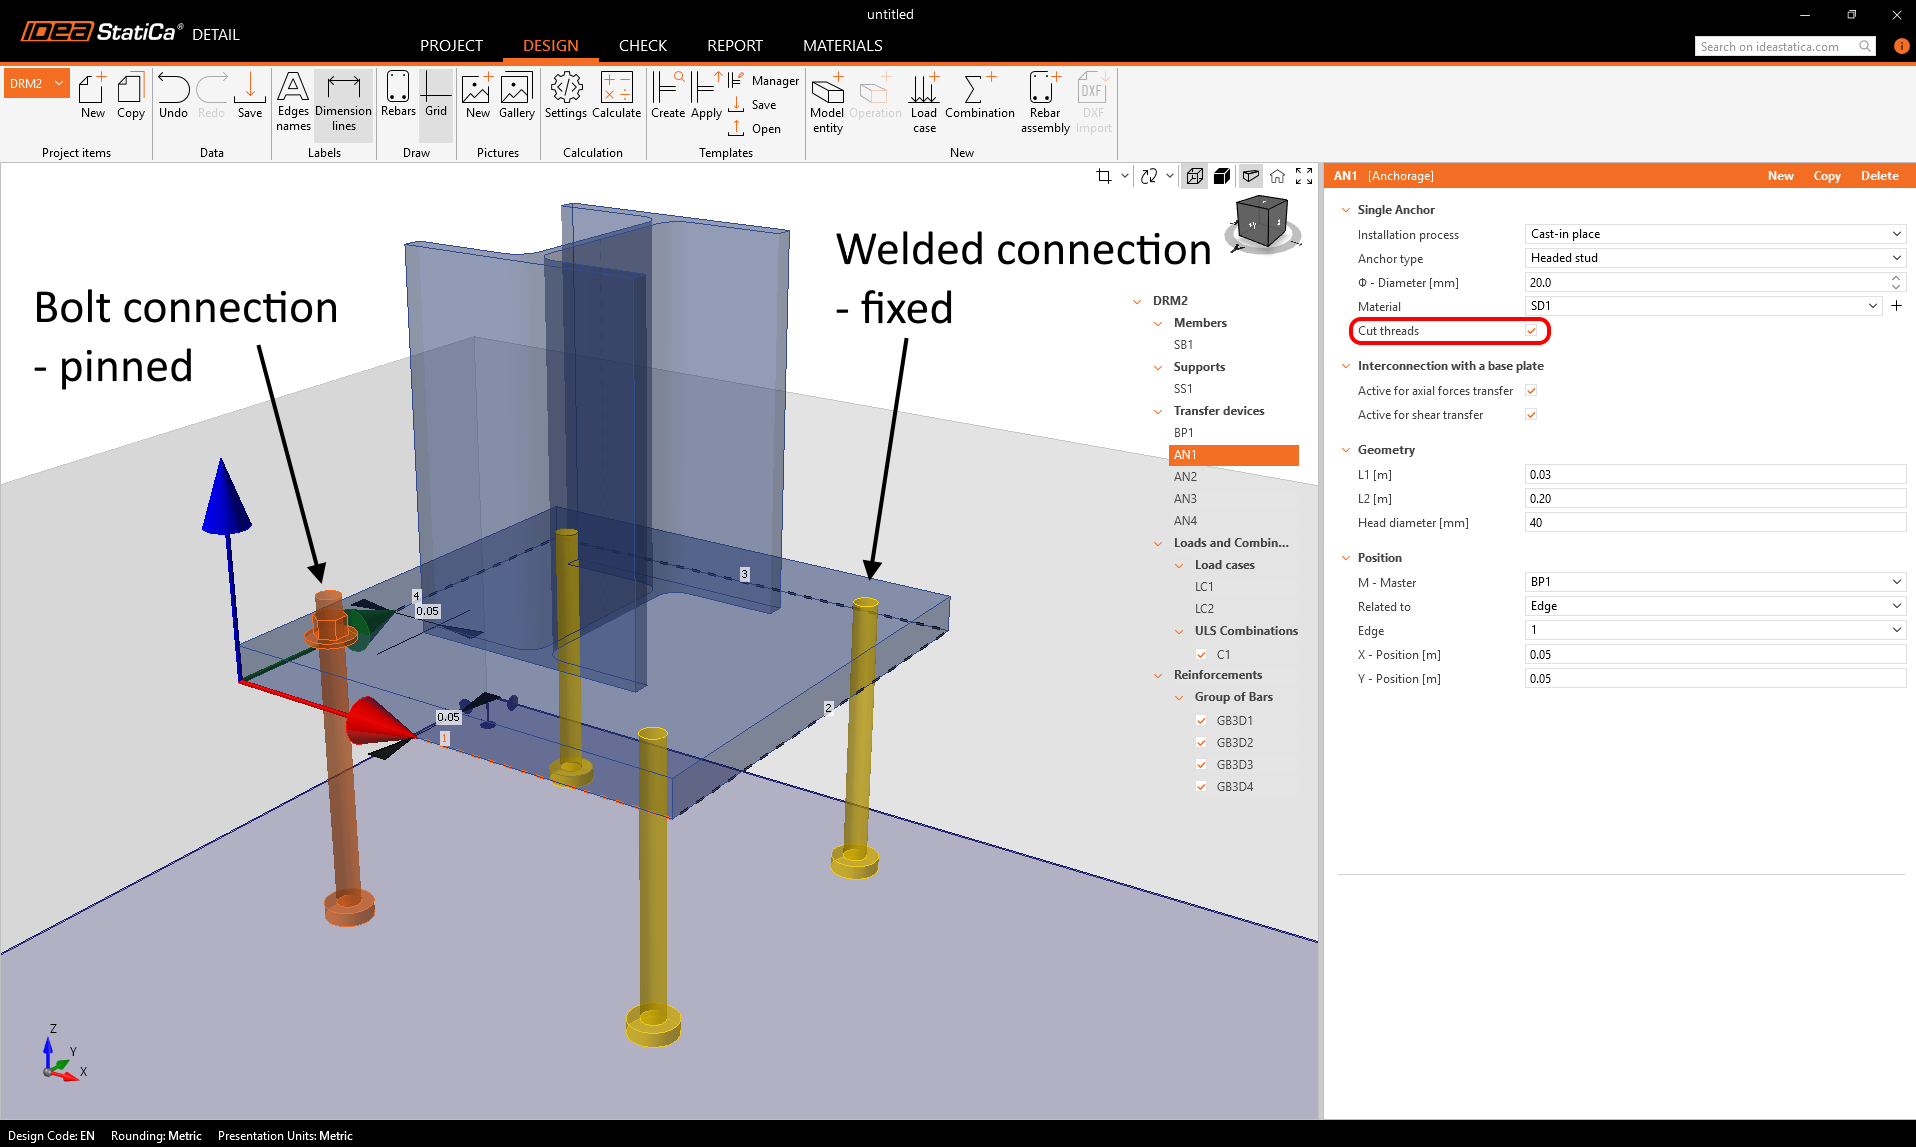
Task: Toggle the Cut threads checkbox
Action: click(1531, 331)
